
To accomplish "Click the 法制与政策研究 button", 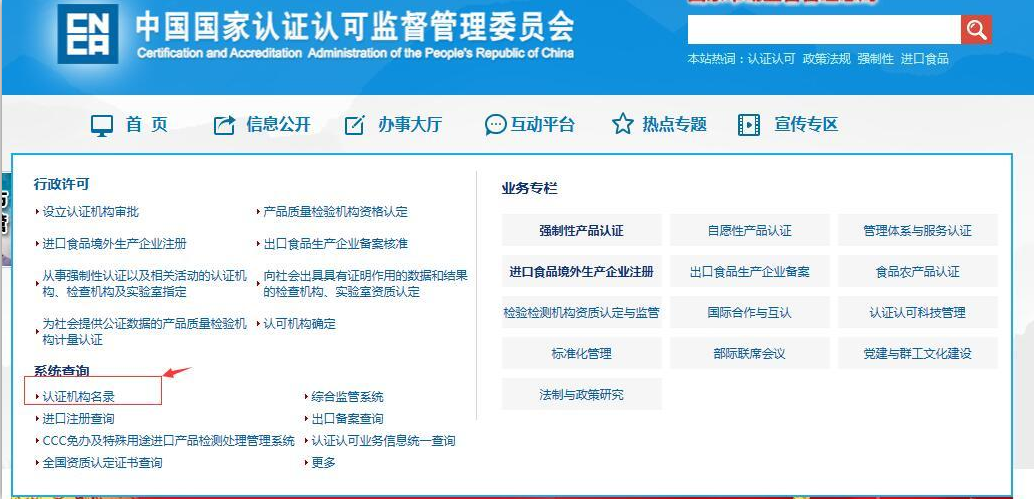I will click(x=582, y=394).
